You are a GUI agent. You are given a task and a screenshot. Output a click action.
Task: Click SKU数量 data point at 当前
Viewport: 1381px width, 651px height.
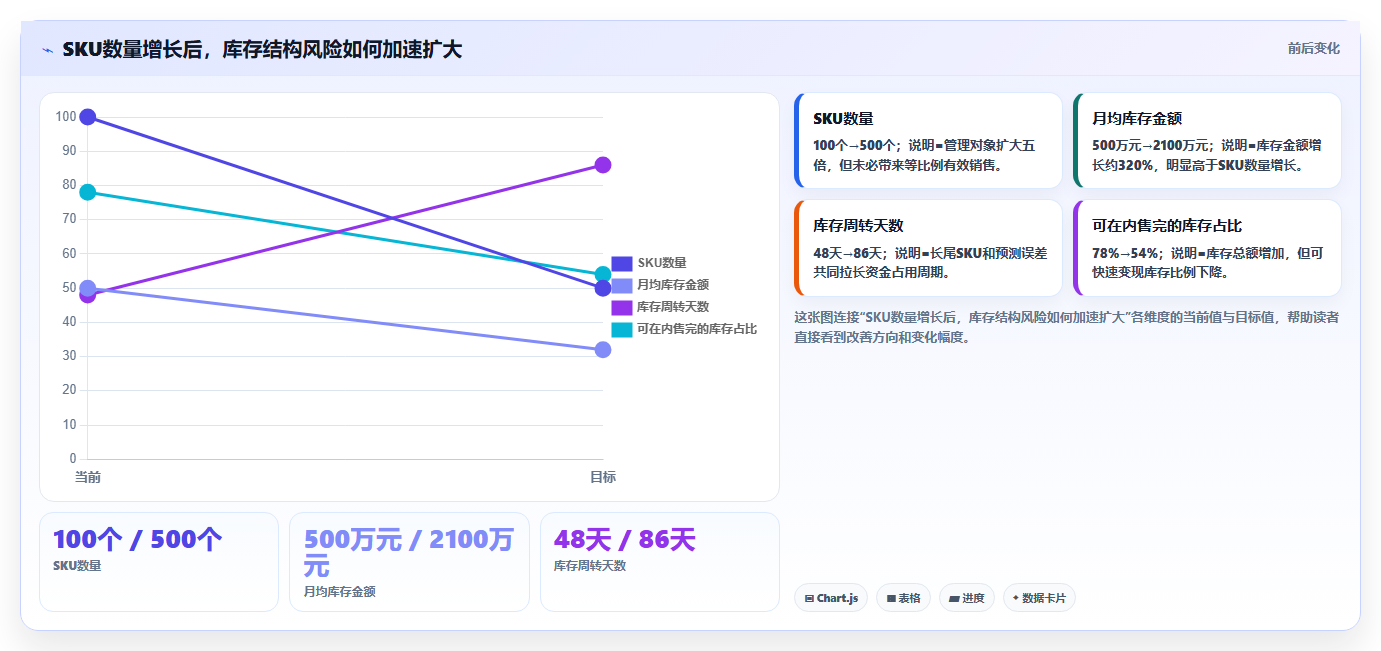(88, 117)
